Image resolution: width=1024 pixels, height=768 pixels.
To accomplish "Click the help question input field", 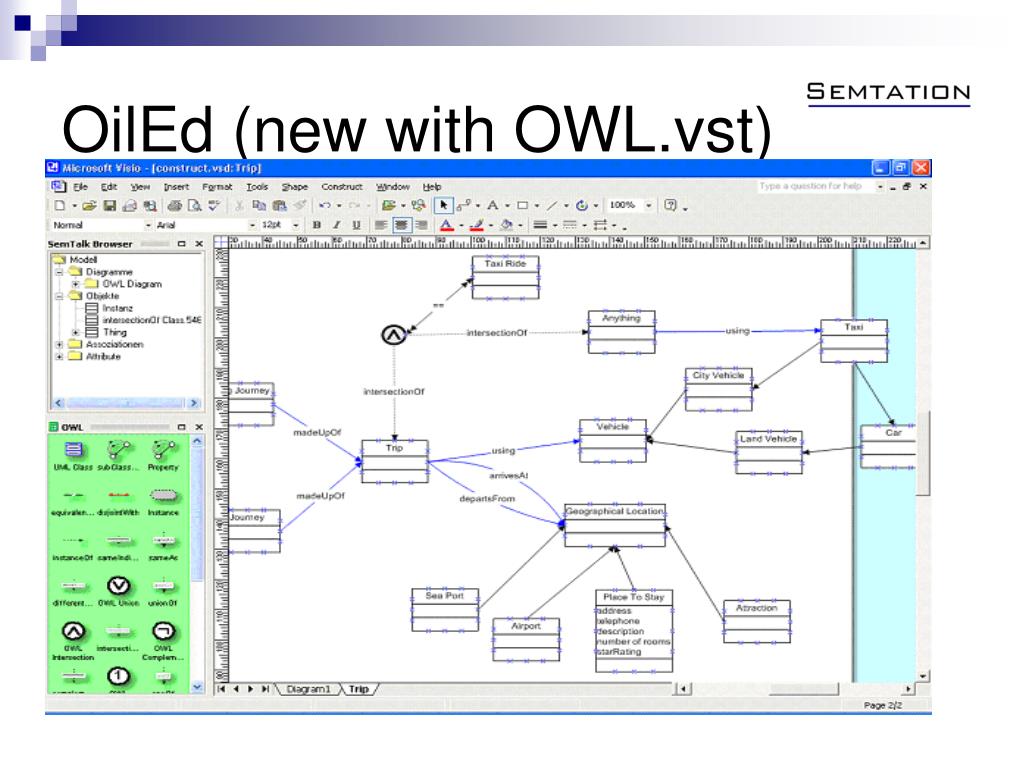I will point(815,186).
